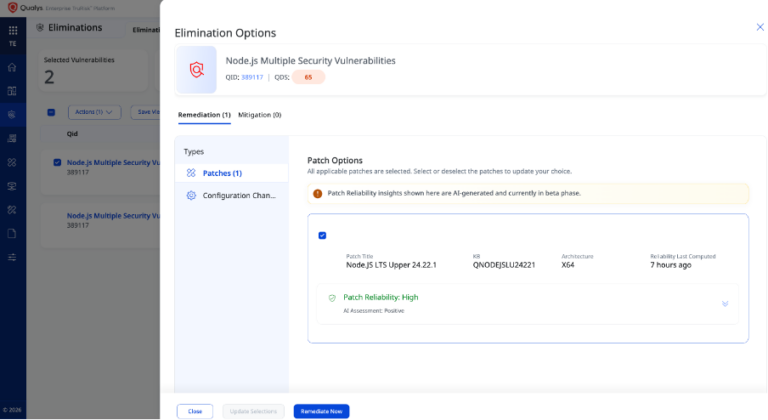
Task: Open the Actions (1) dropdown
Action: (95, 112)
